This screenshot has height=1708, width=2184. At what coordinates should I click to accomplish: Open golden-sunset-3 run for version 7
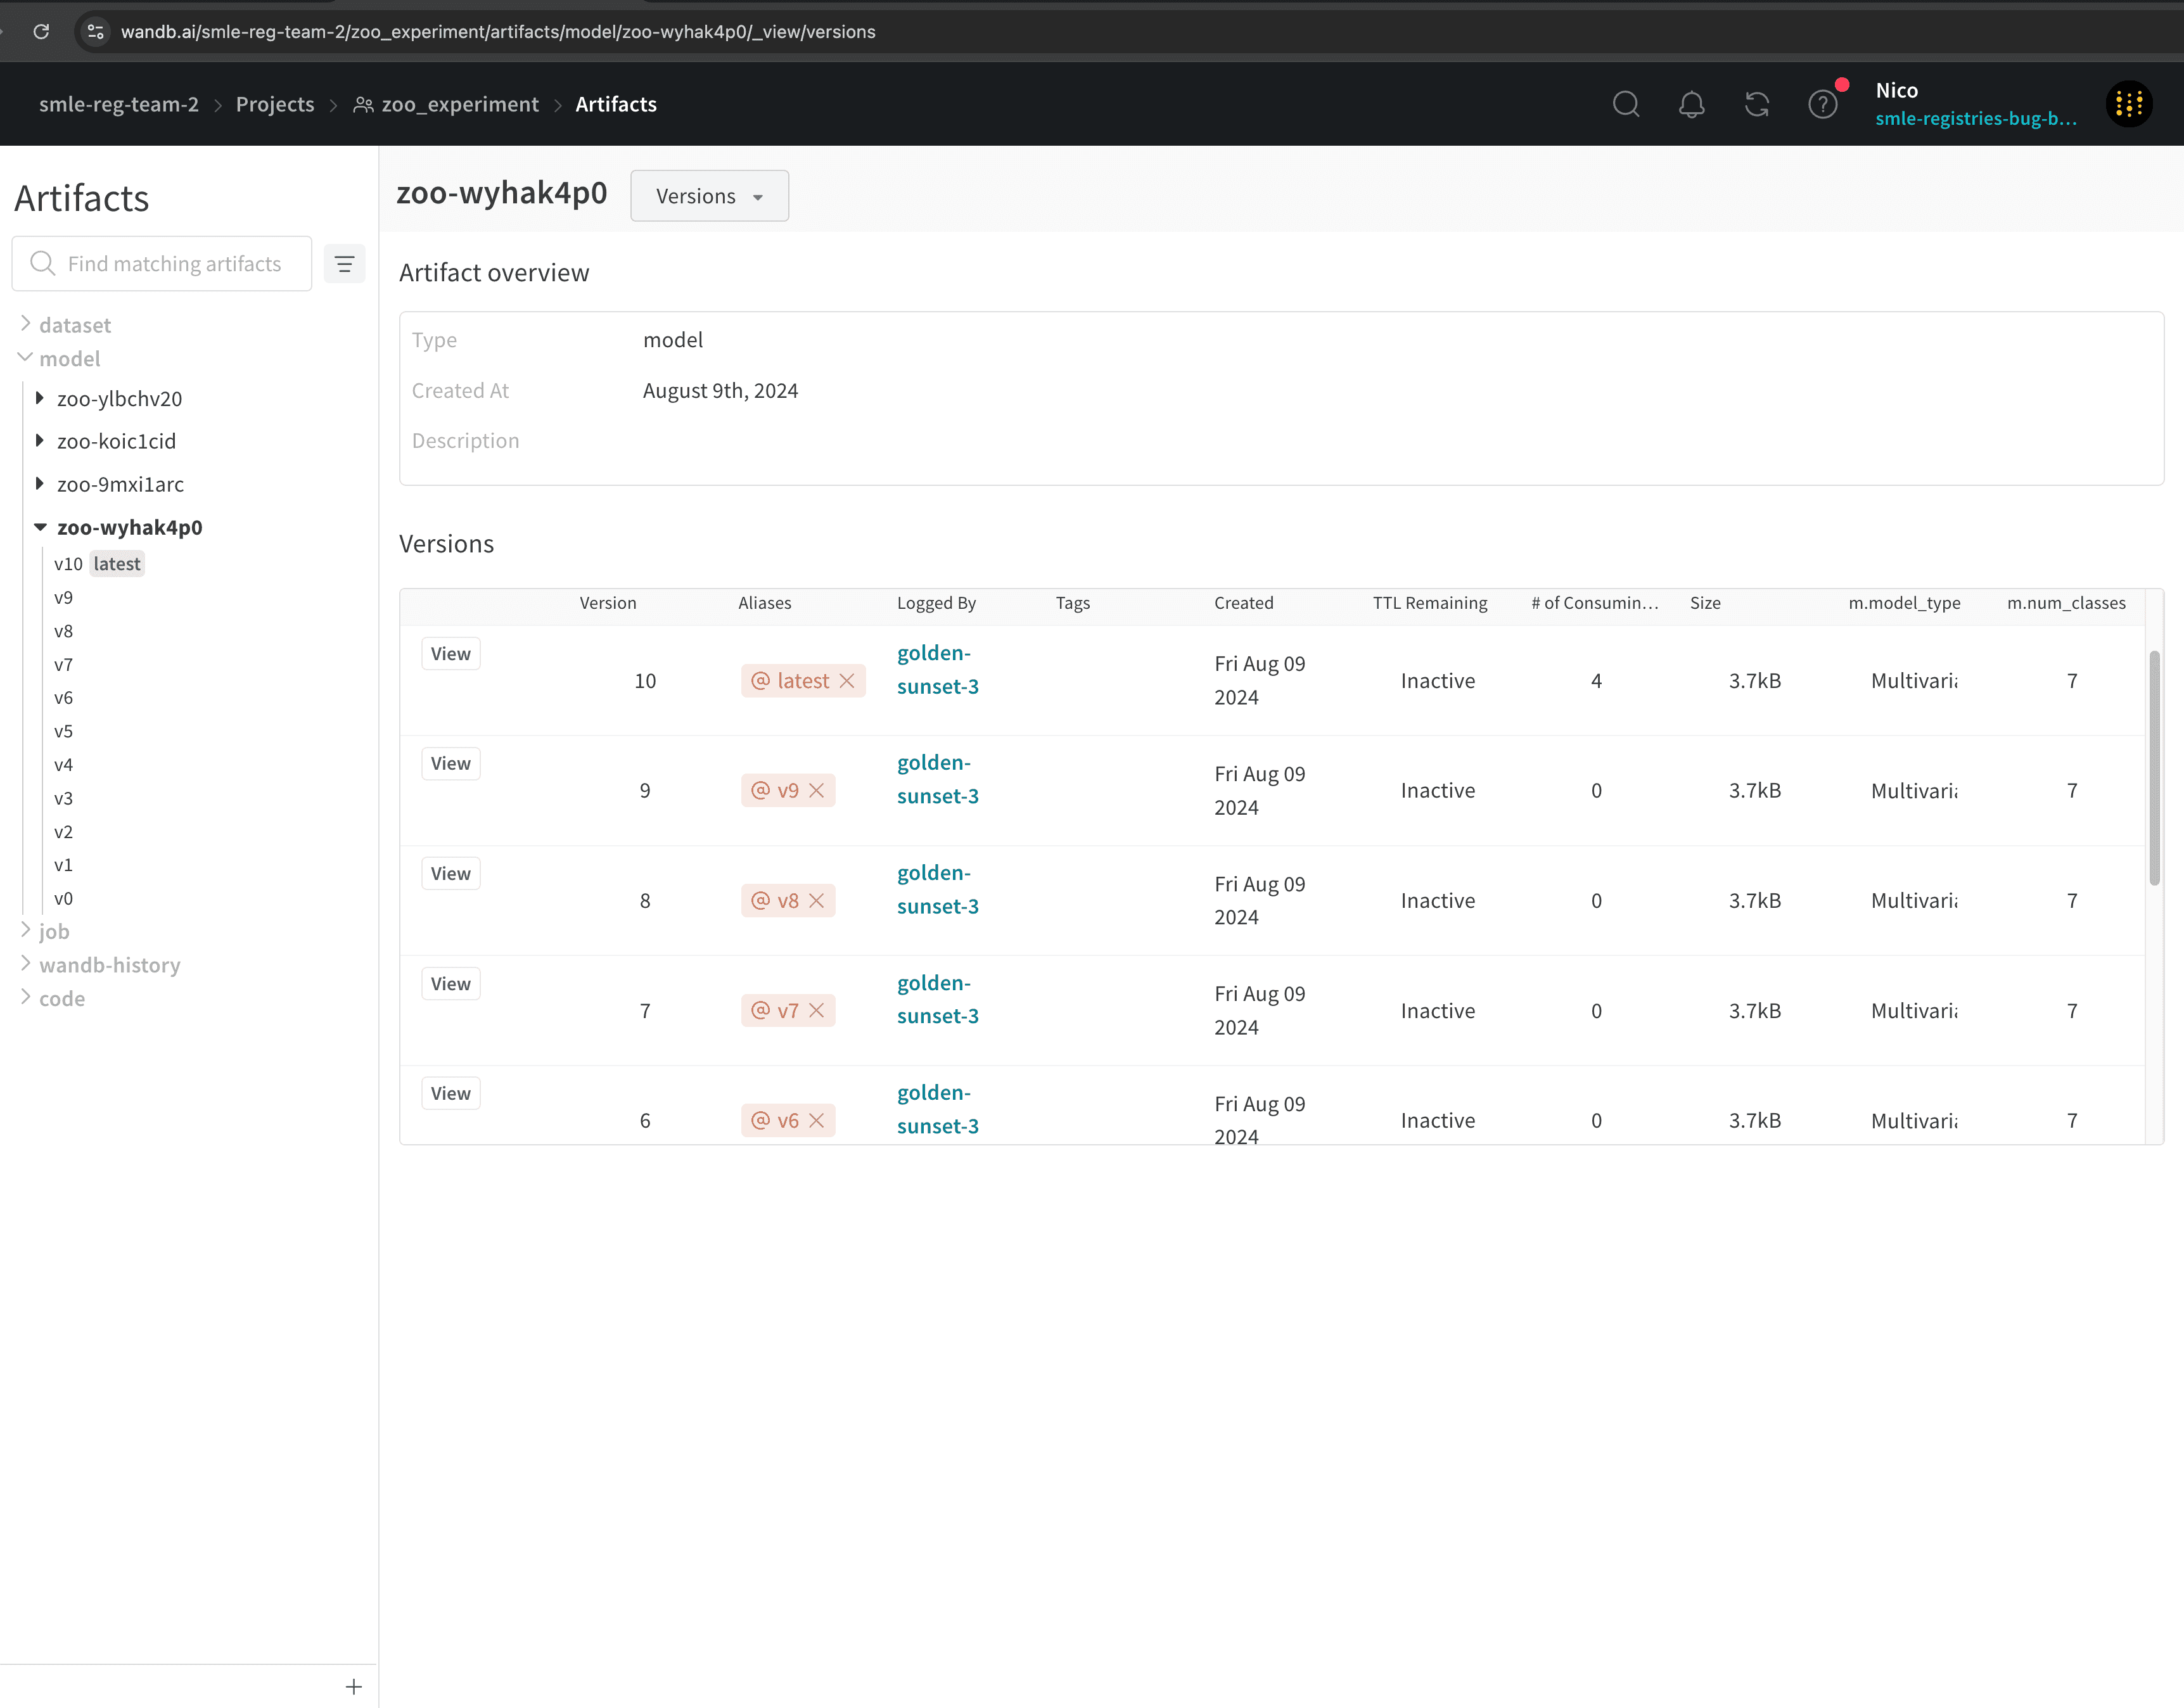coord(938,1000)
